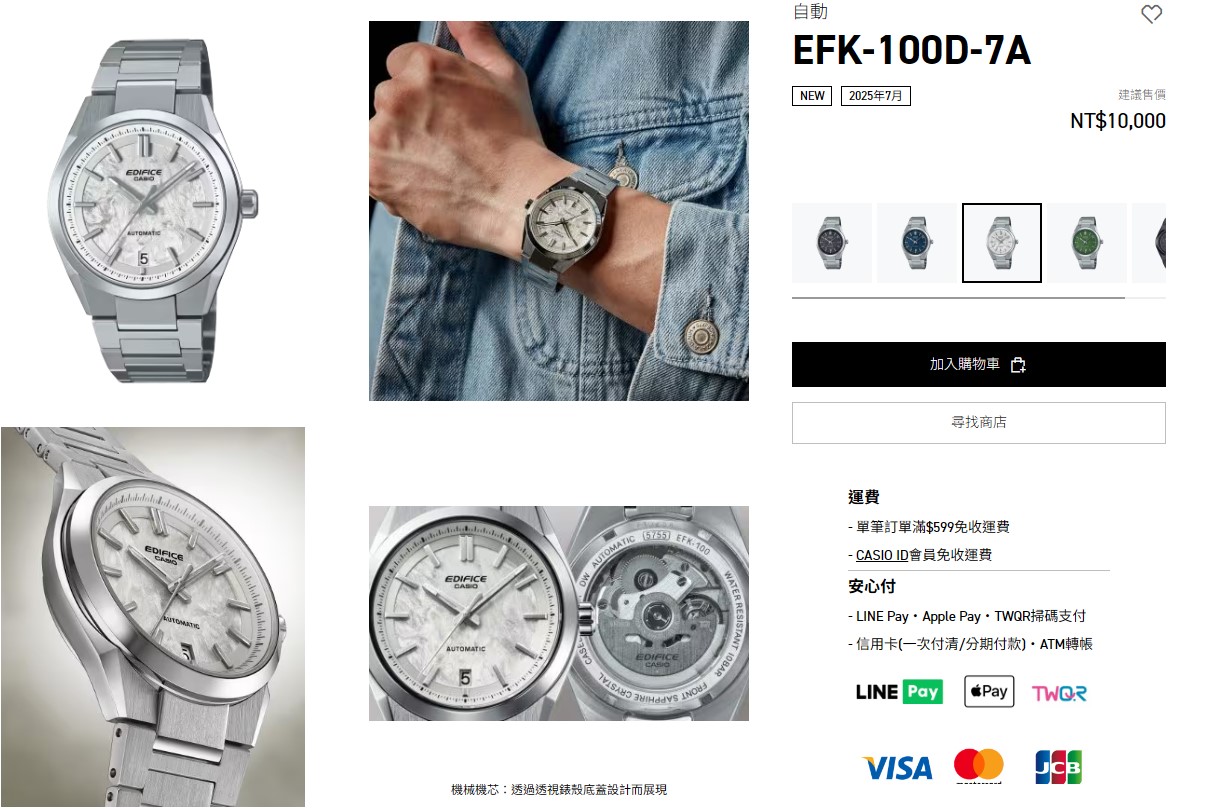Viewport: 1215px width, 809px height.
Task: Open the CASIO ID member link
Action: click(x=882, y=555)
